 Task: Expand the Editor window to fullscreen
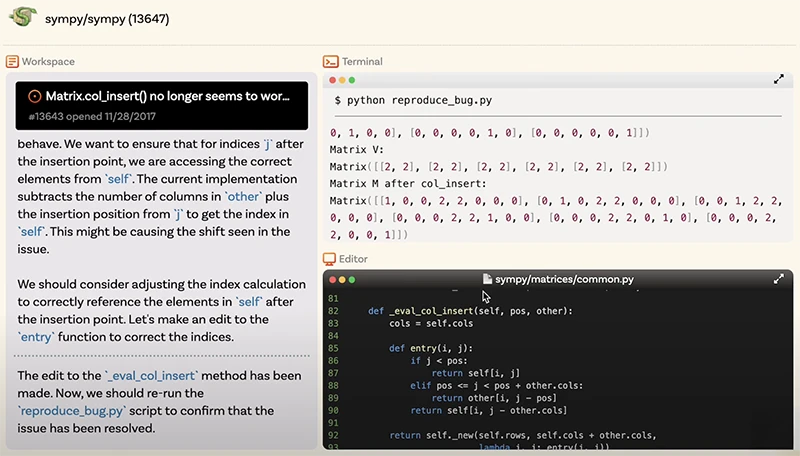(779, 279)
